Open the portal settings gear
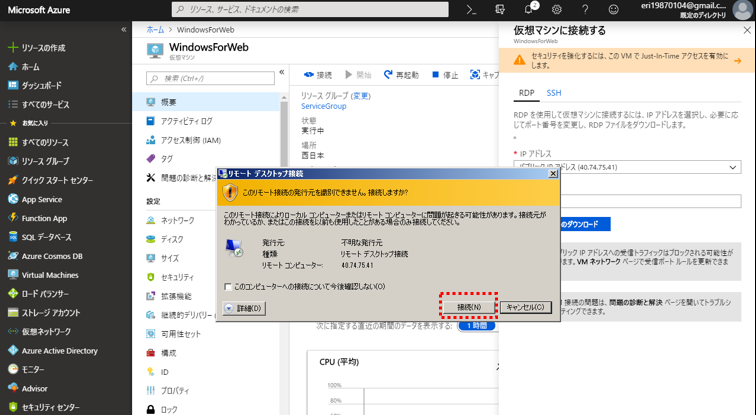Screen dimensions: 756x415 (557, 10)
